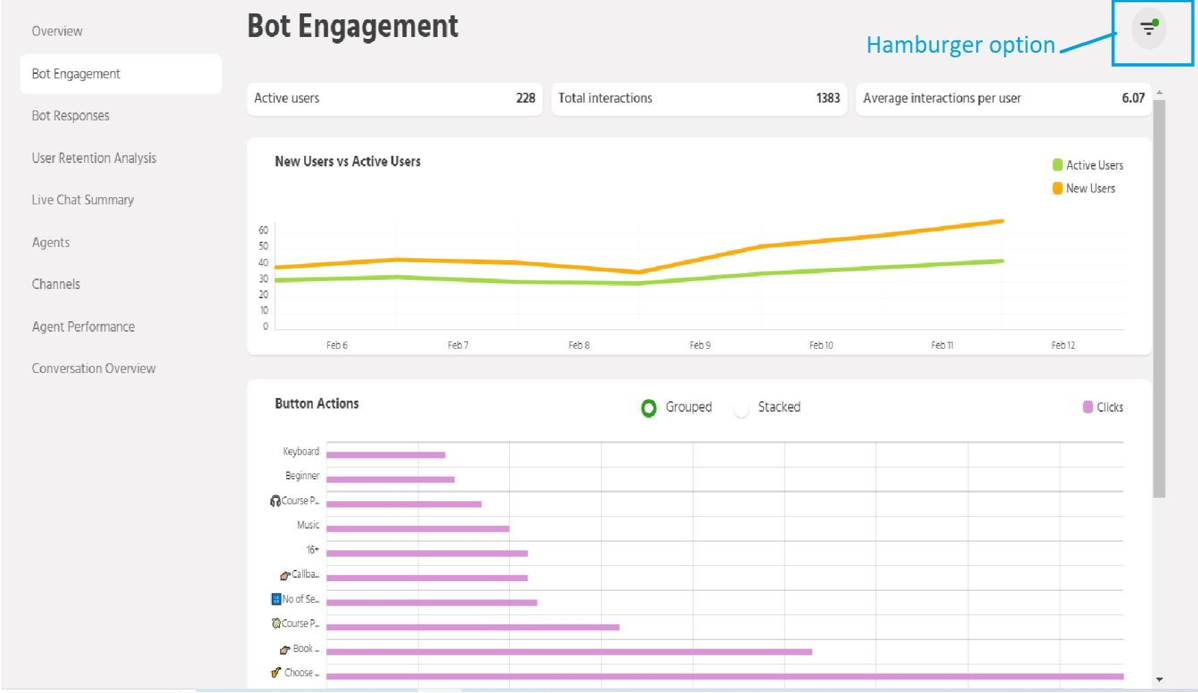Open User Retention Analysis page

(x=94, y=158)
